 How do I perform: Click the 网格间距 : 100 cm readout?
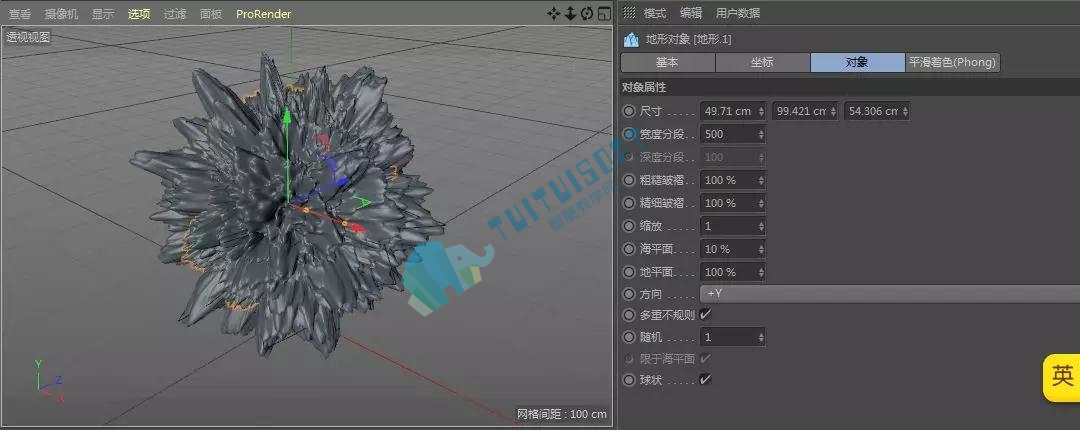pos(562,413)
